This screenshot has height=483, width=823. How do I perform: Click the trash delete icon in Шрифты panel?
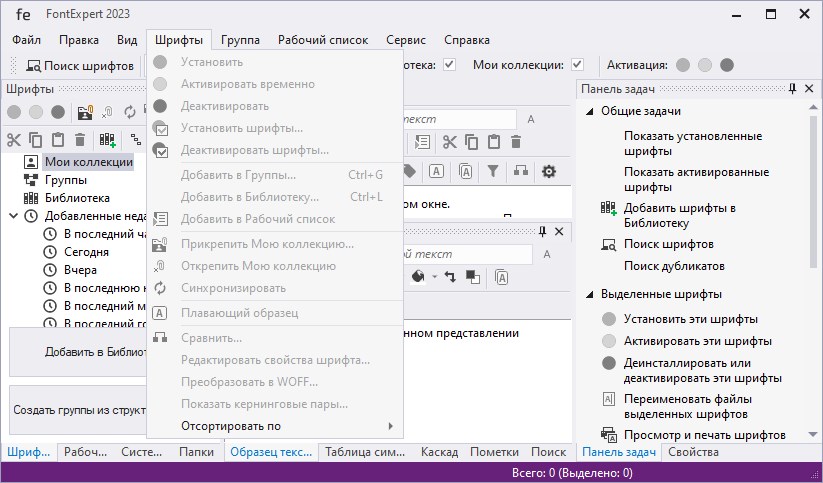point(80,140)
